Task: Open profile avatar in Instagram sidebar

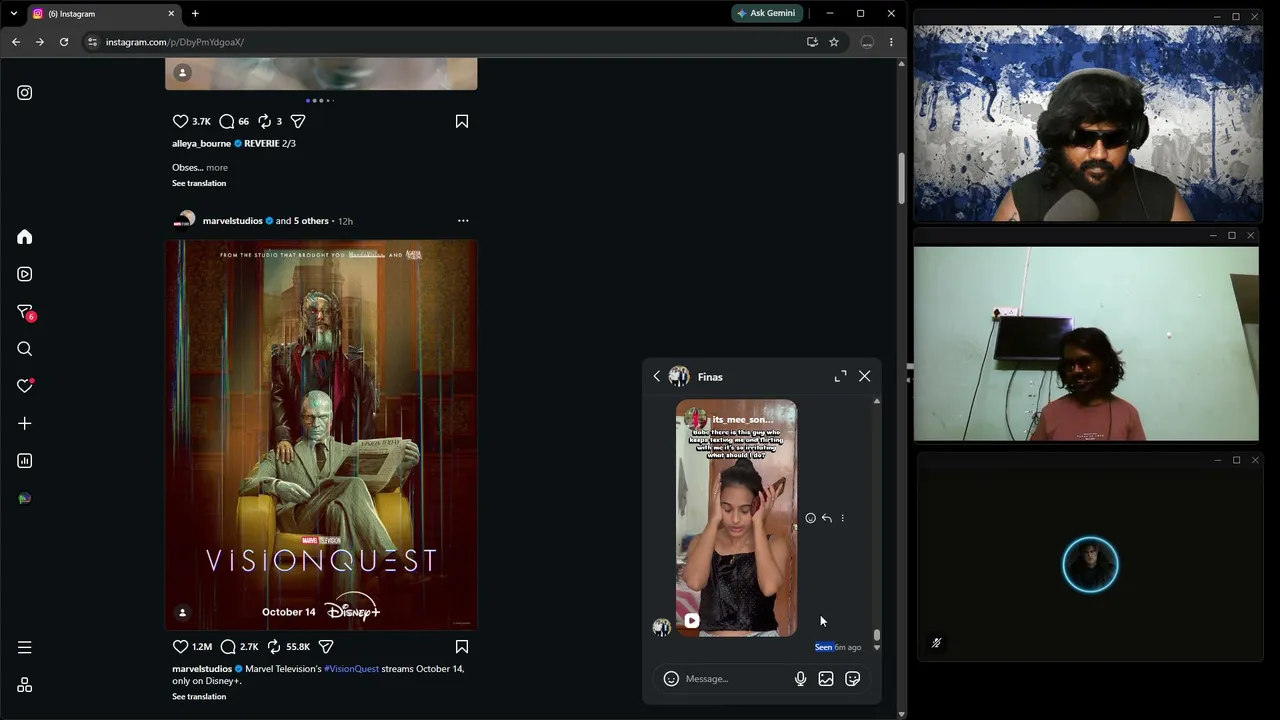Action: (25, 498)
